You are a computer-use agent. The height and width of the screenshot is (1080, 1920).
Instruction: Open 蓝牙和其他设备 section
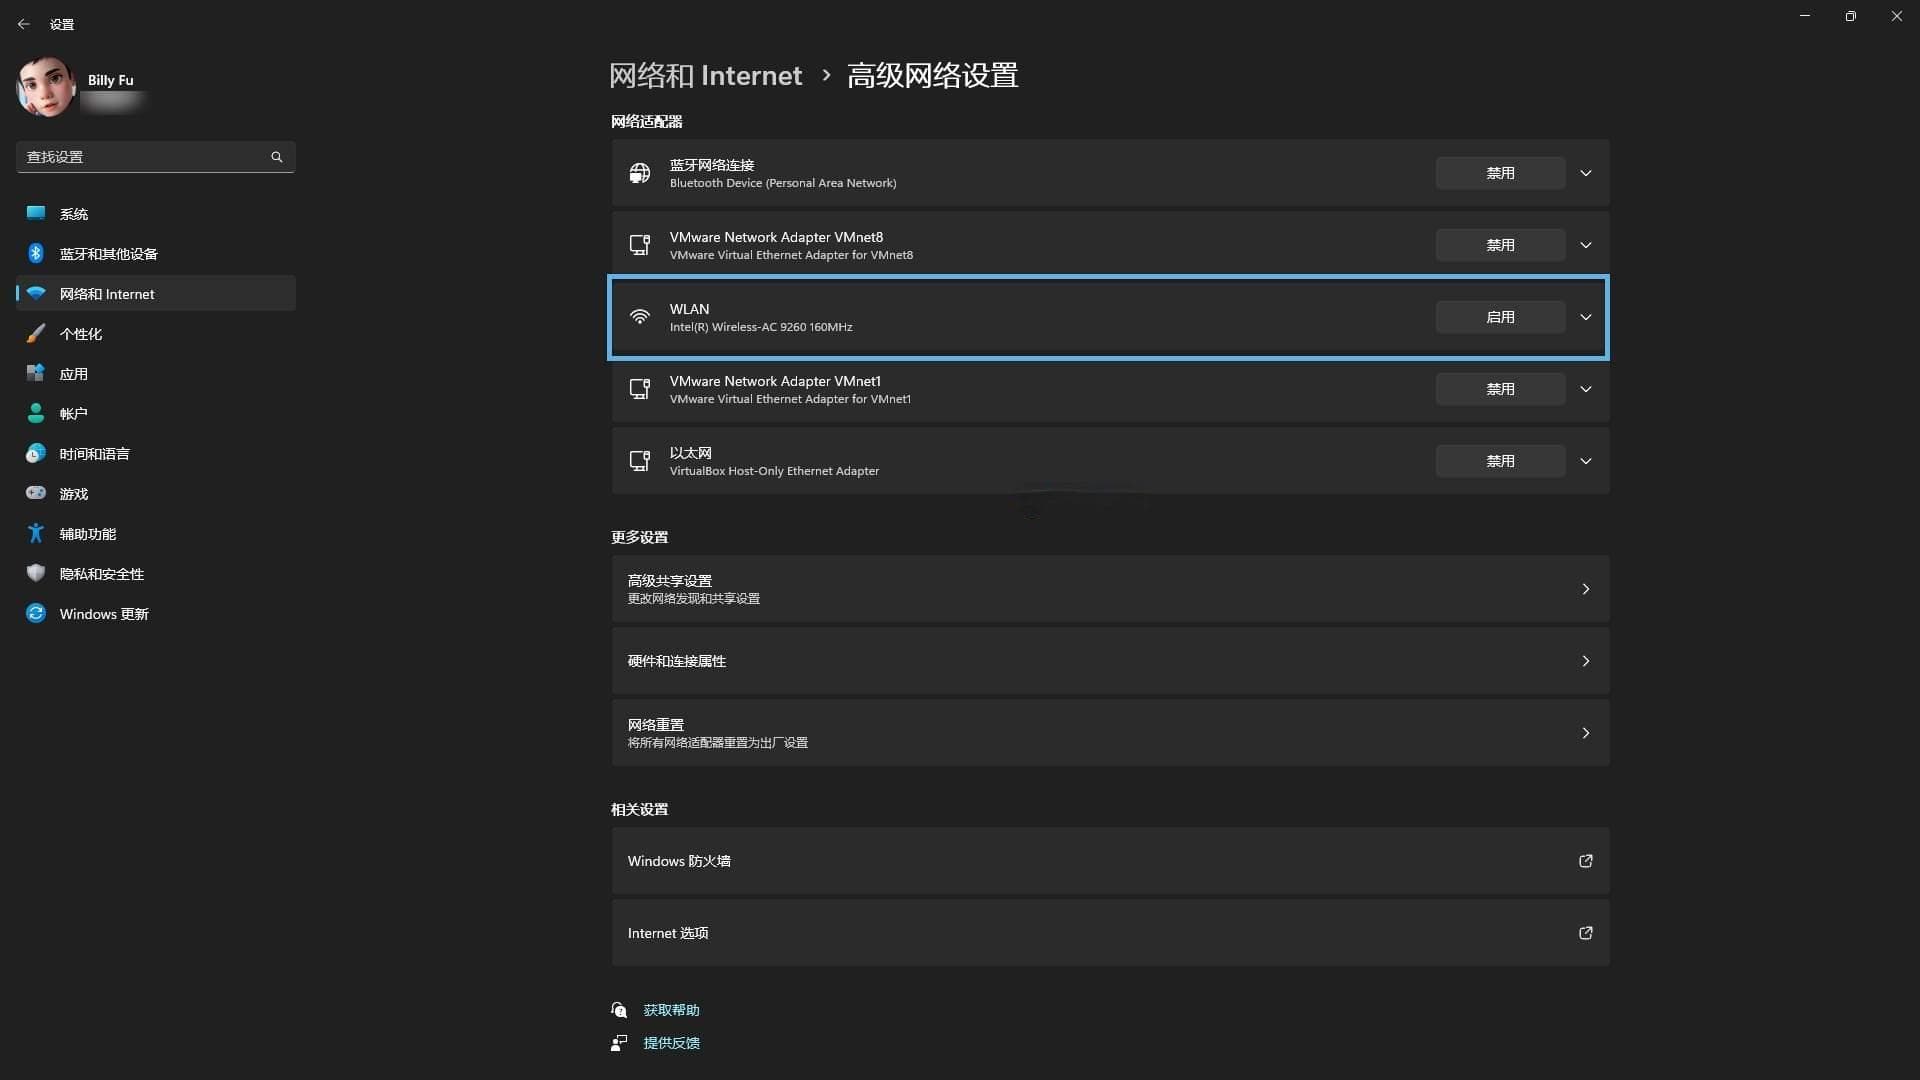pos(156,253)
